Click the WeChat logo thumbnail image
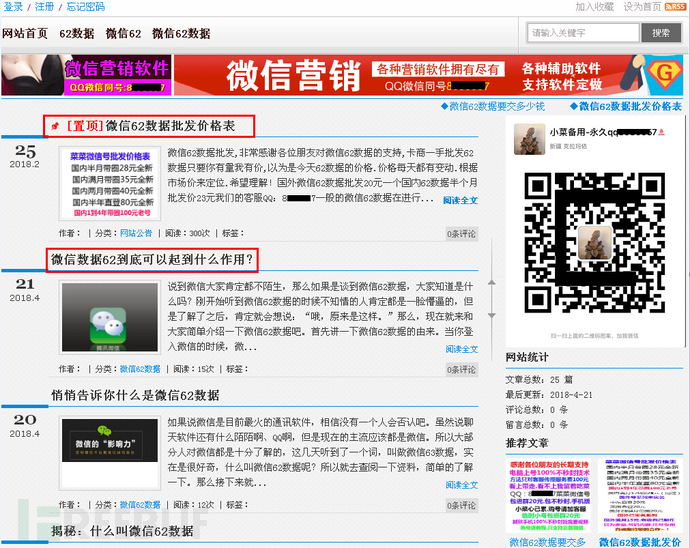This screenshot has height=548, width=690. [x=110, y=317]
